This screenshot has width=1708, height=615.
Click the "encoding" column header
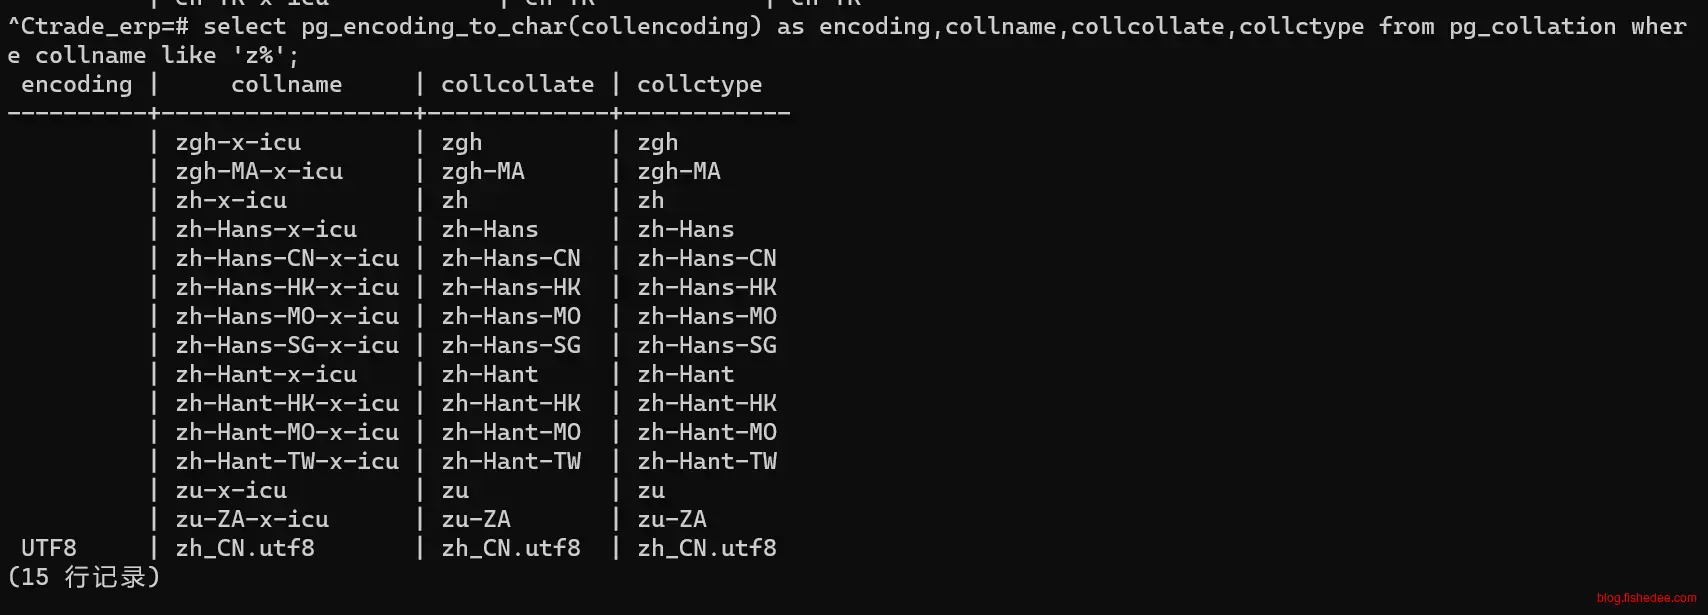pyautogui.click(x=76, y=85)
